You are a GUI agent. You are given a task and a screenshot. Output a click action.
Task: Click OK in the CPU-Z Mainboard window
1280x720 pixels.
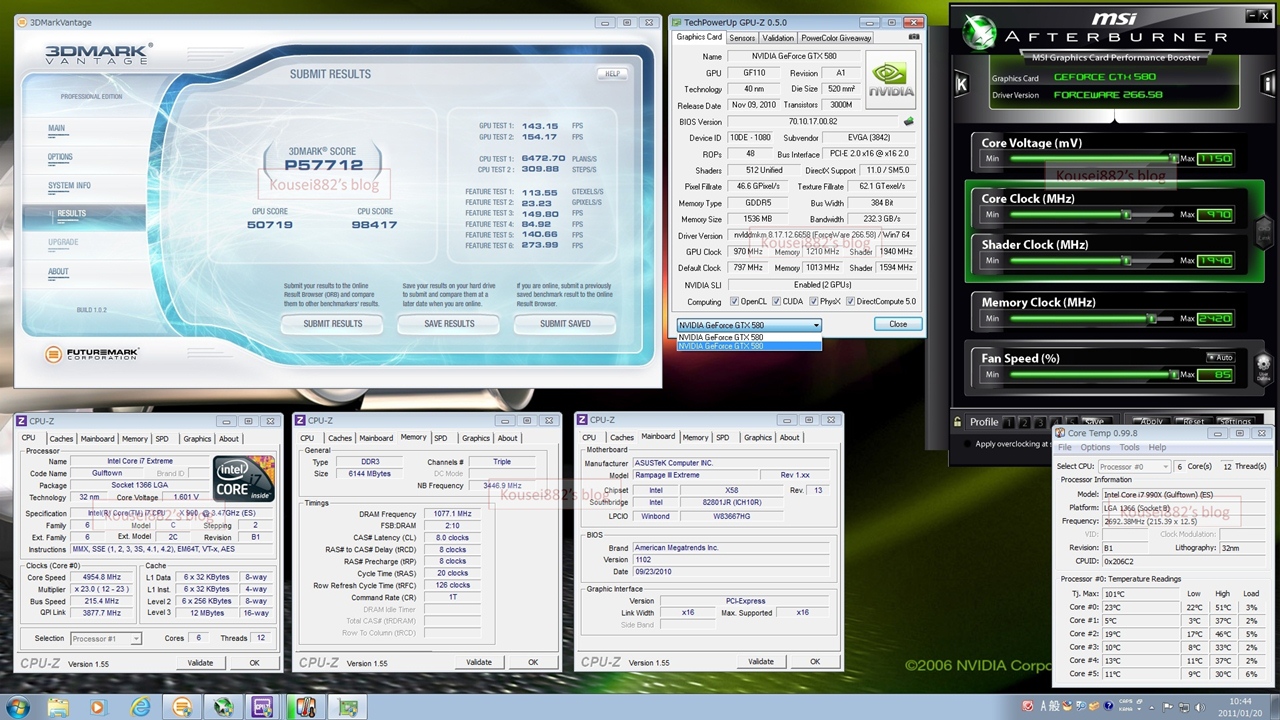(x=815, y=661)
